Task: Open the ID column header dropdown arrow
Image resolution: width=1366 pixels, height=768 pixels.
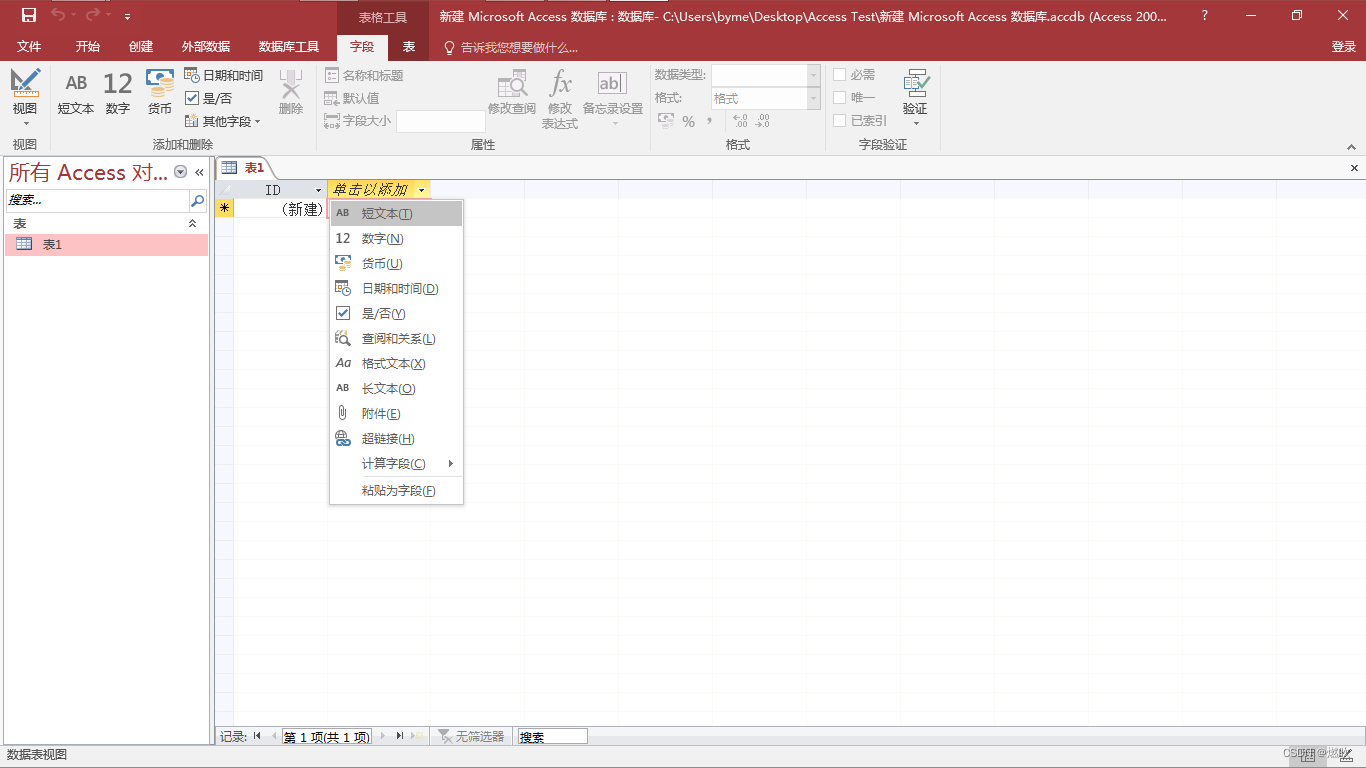Action: pos(319,190)
